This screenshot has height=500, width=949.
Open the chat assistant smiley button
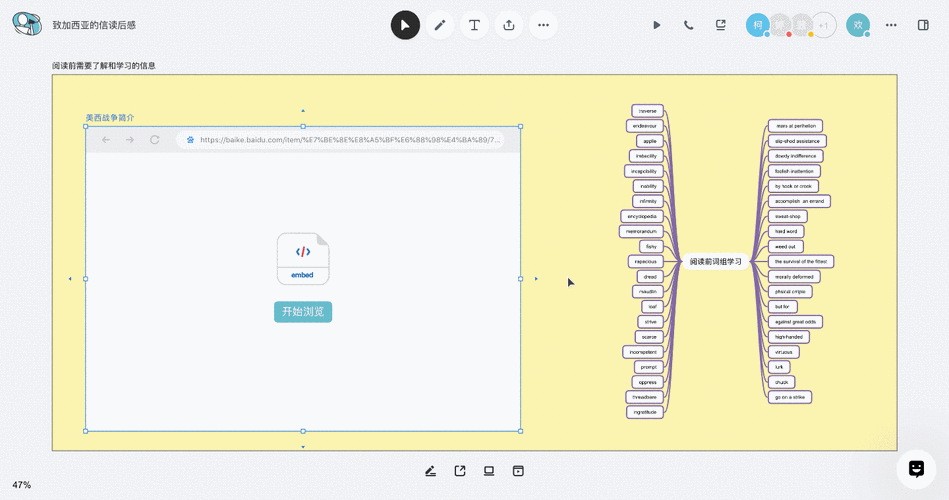tap(916, 469)
